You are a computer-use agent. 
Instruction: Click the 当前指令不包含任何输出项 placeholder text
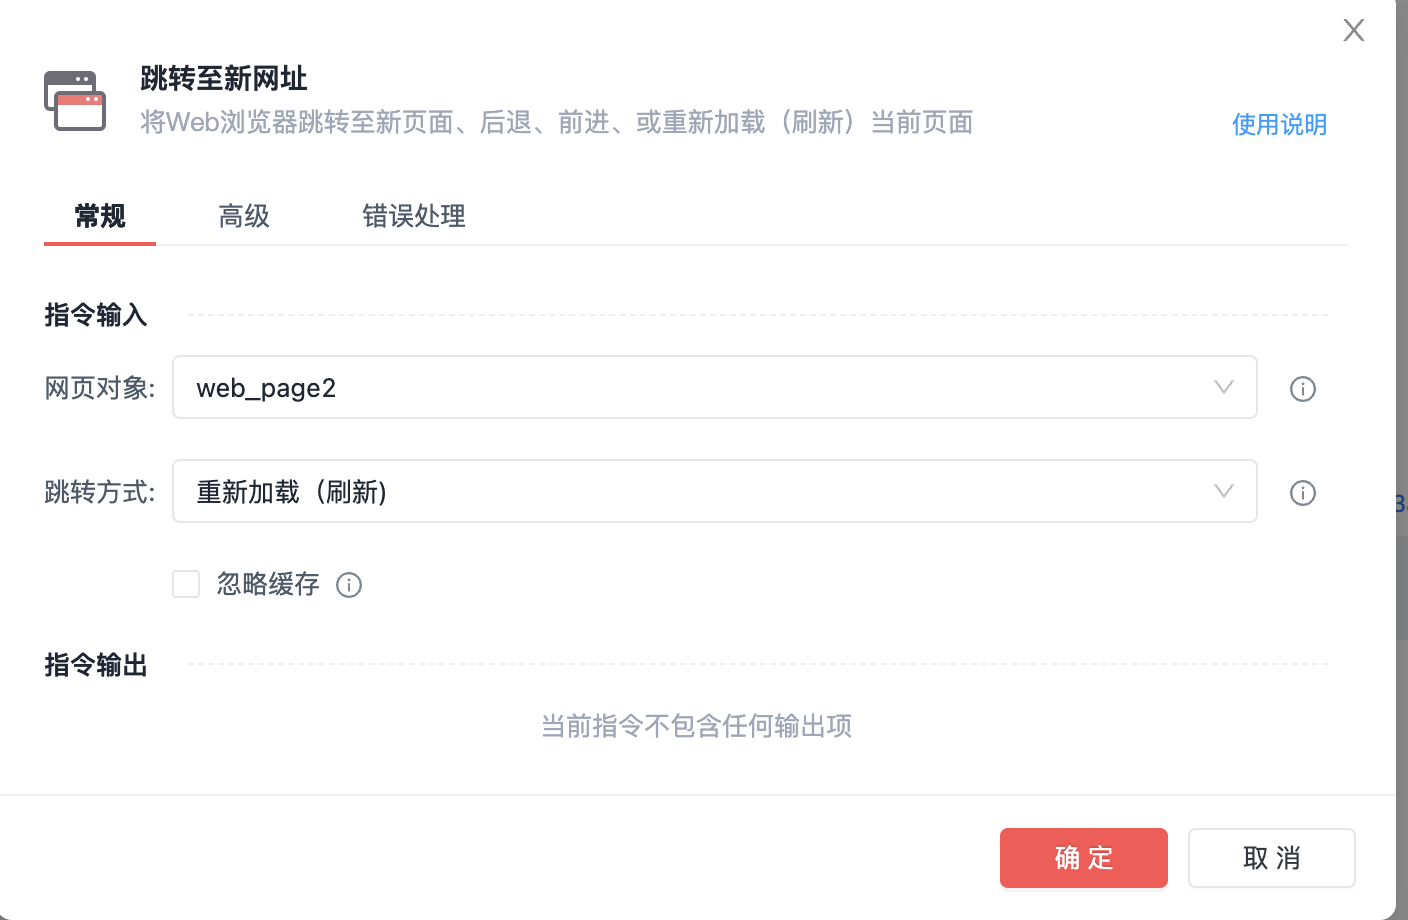(x=697, y=726)
